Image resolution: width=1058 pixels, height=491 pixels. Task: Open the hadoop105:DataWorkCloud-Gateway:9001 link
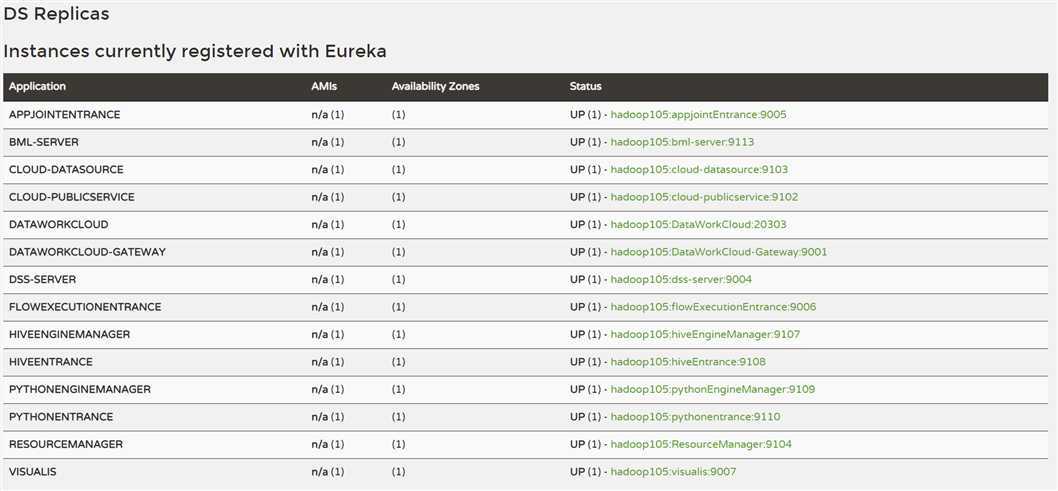[x=718, y=252]
